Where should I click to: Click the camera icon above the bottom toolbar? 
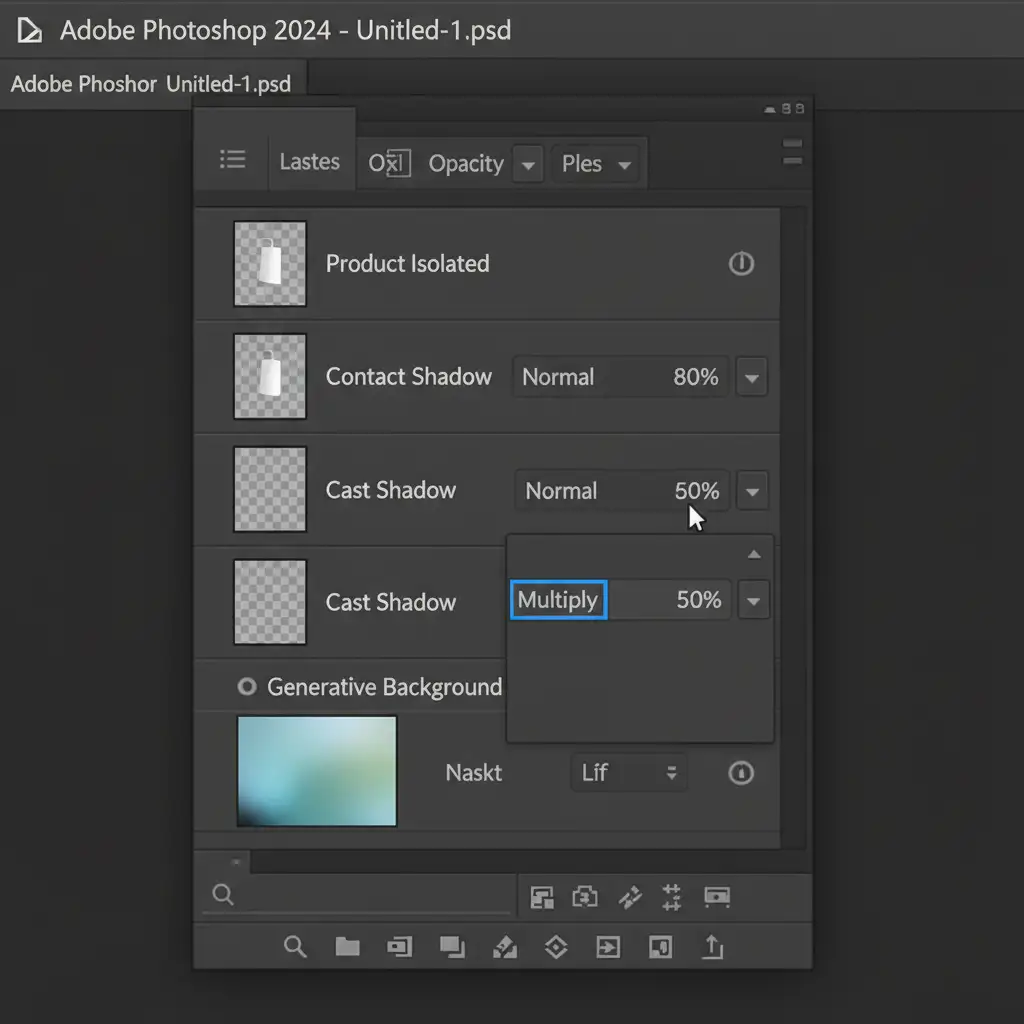point(584,898)
